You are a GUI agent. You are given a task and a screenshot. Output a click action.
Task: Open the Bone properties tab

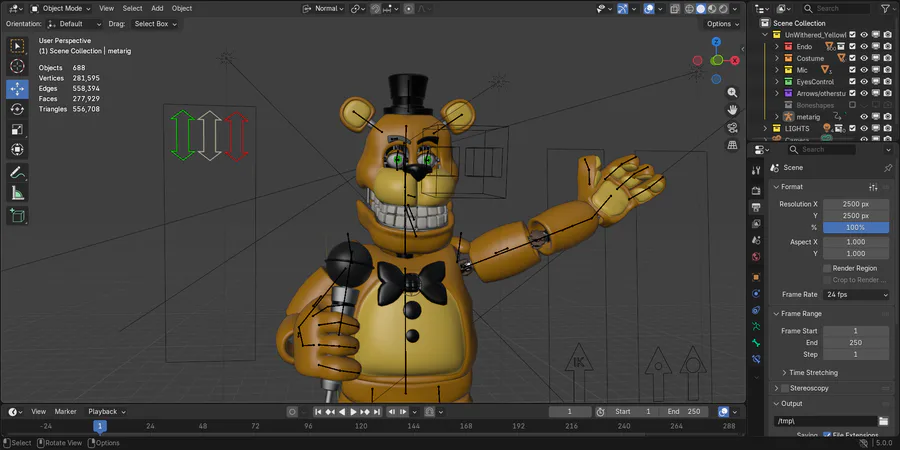[757, 343]
